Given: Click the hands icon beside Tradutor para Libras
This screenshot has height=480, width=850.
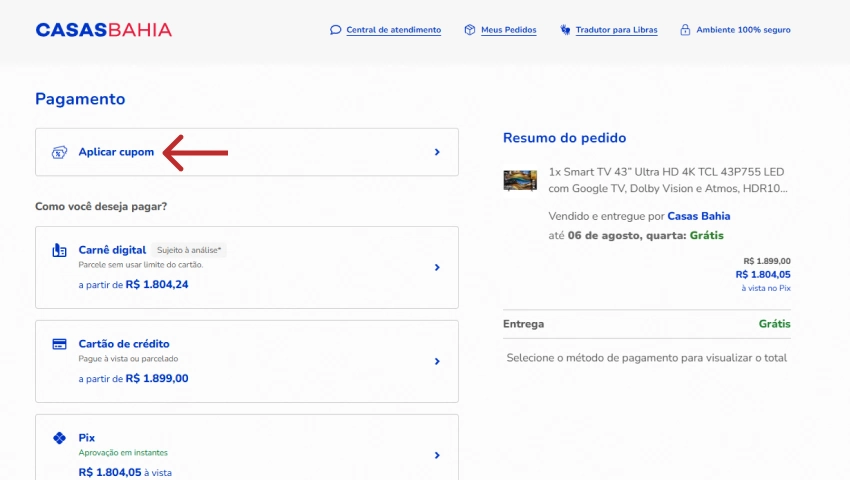Looking at the screenshot, I should 565,30.
